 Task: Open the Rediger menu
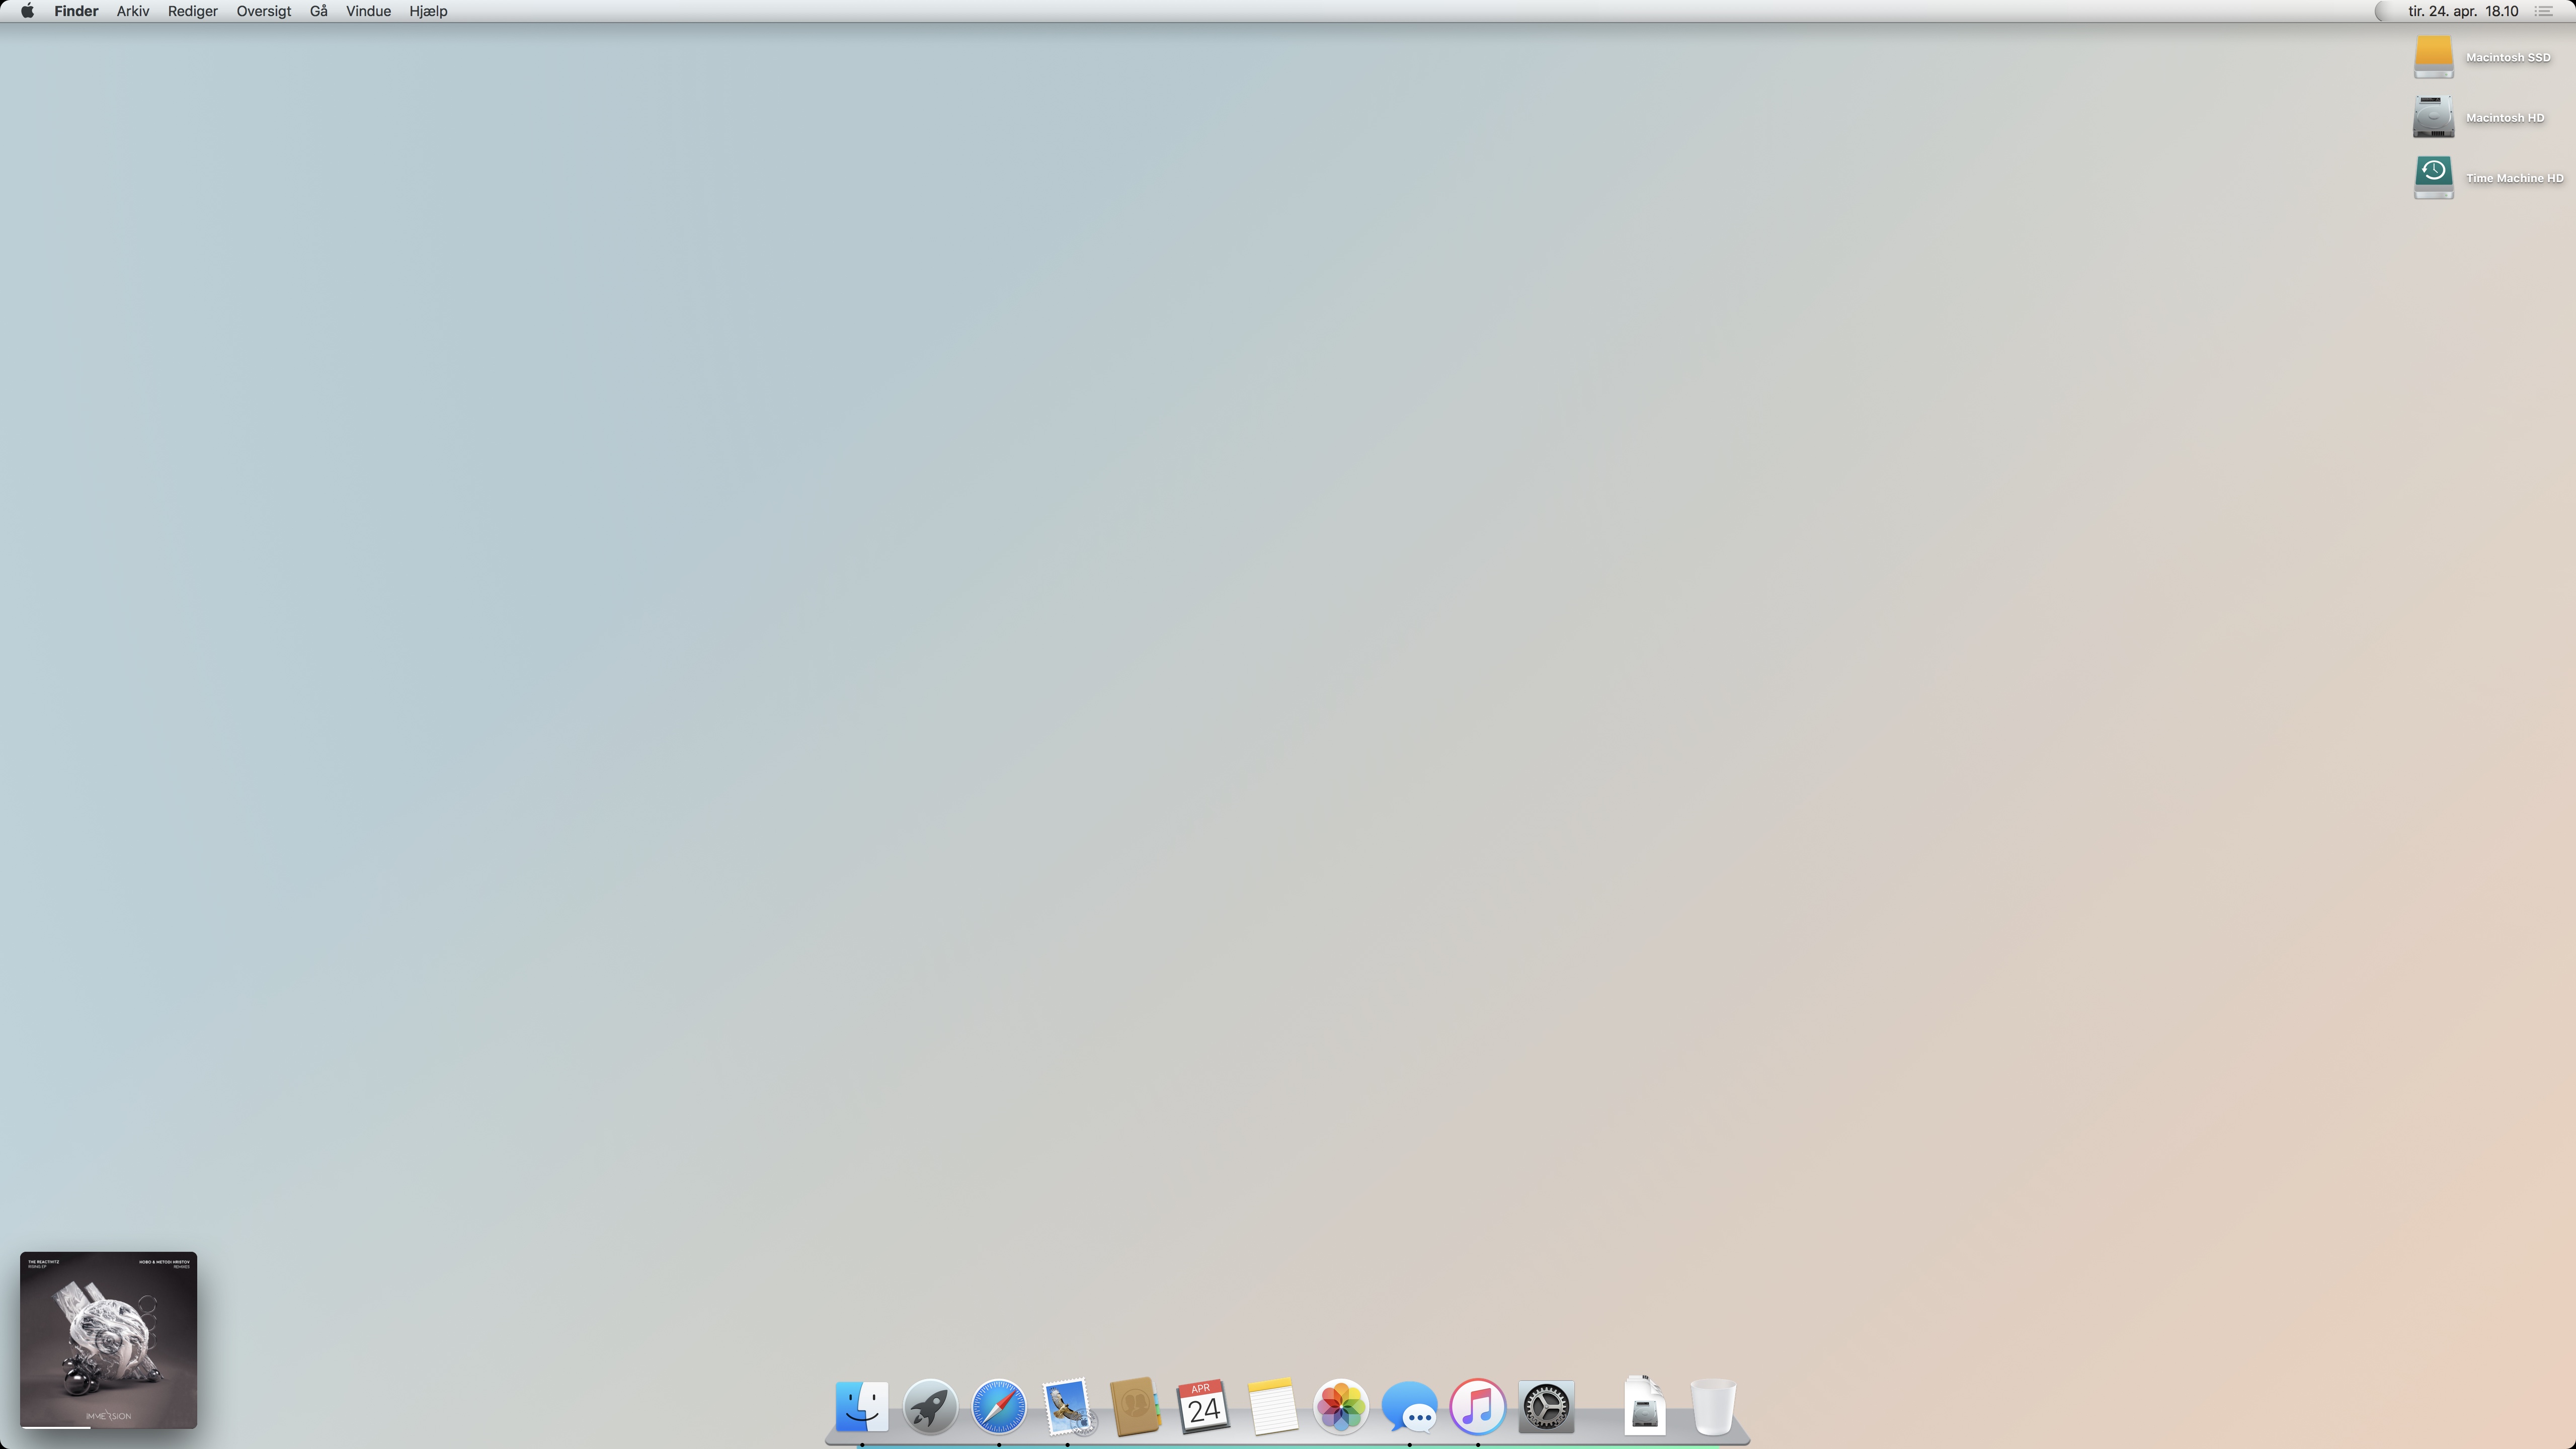(193, 11)
